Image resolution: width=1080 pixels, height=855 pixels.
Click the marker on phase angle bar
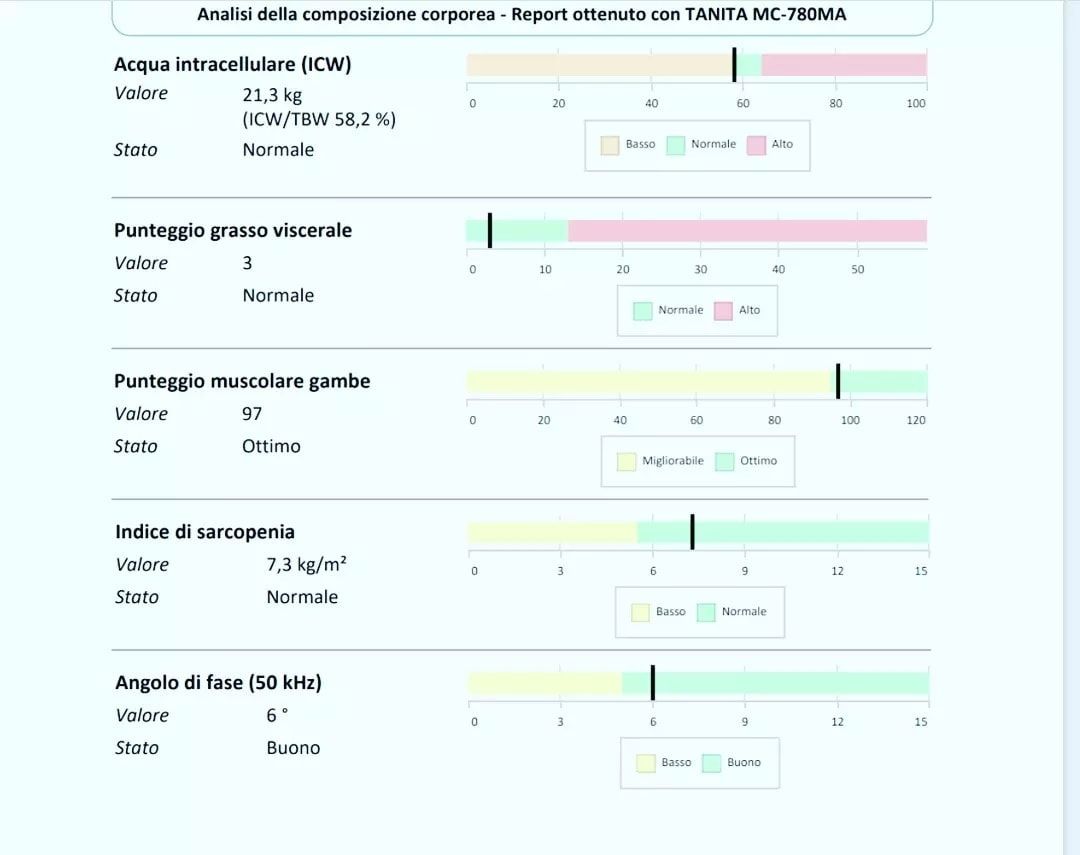652,683
